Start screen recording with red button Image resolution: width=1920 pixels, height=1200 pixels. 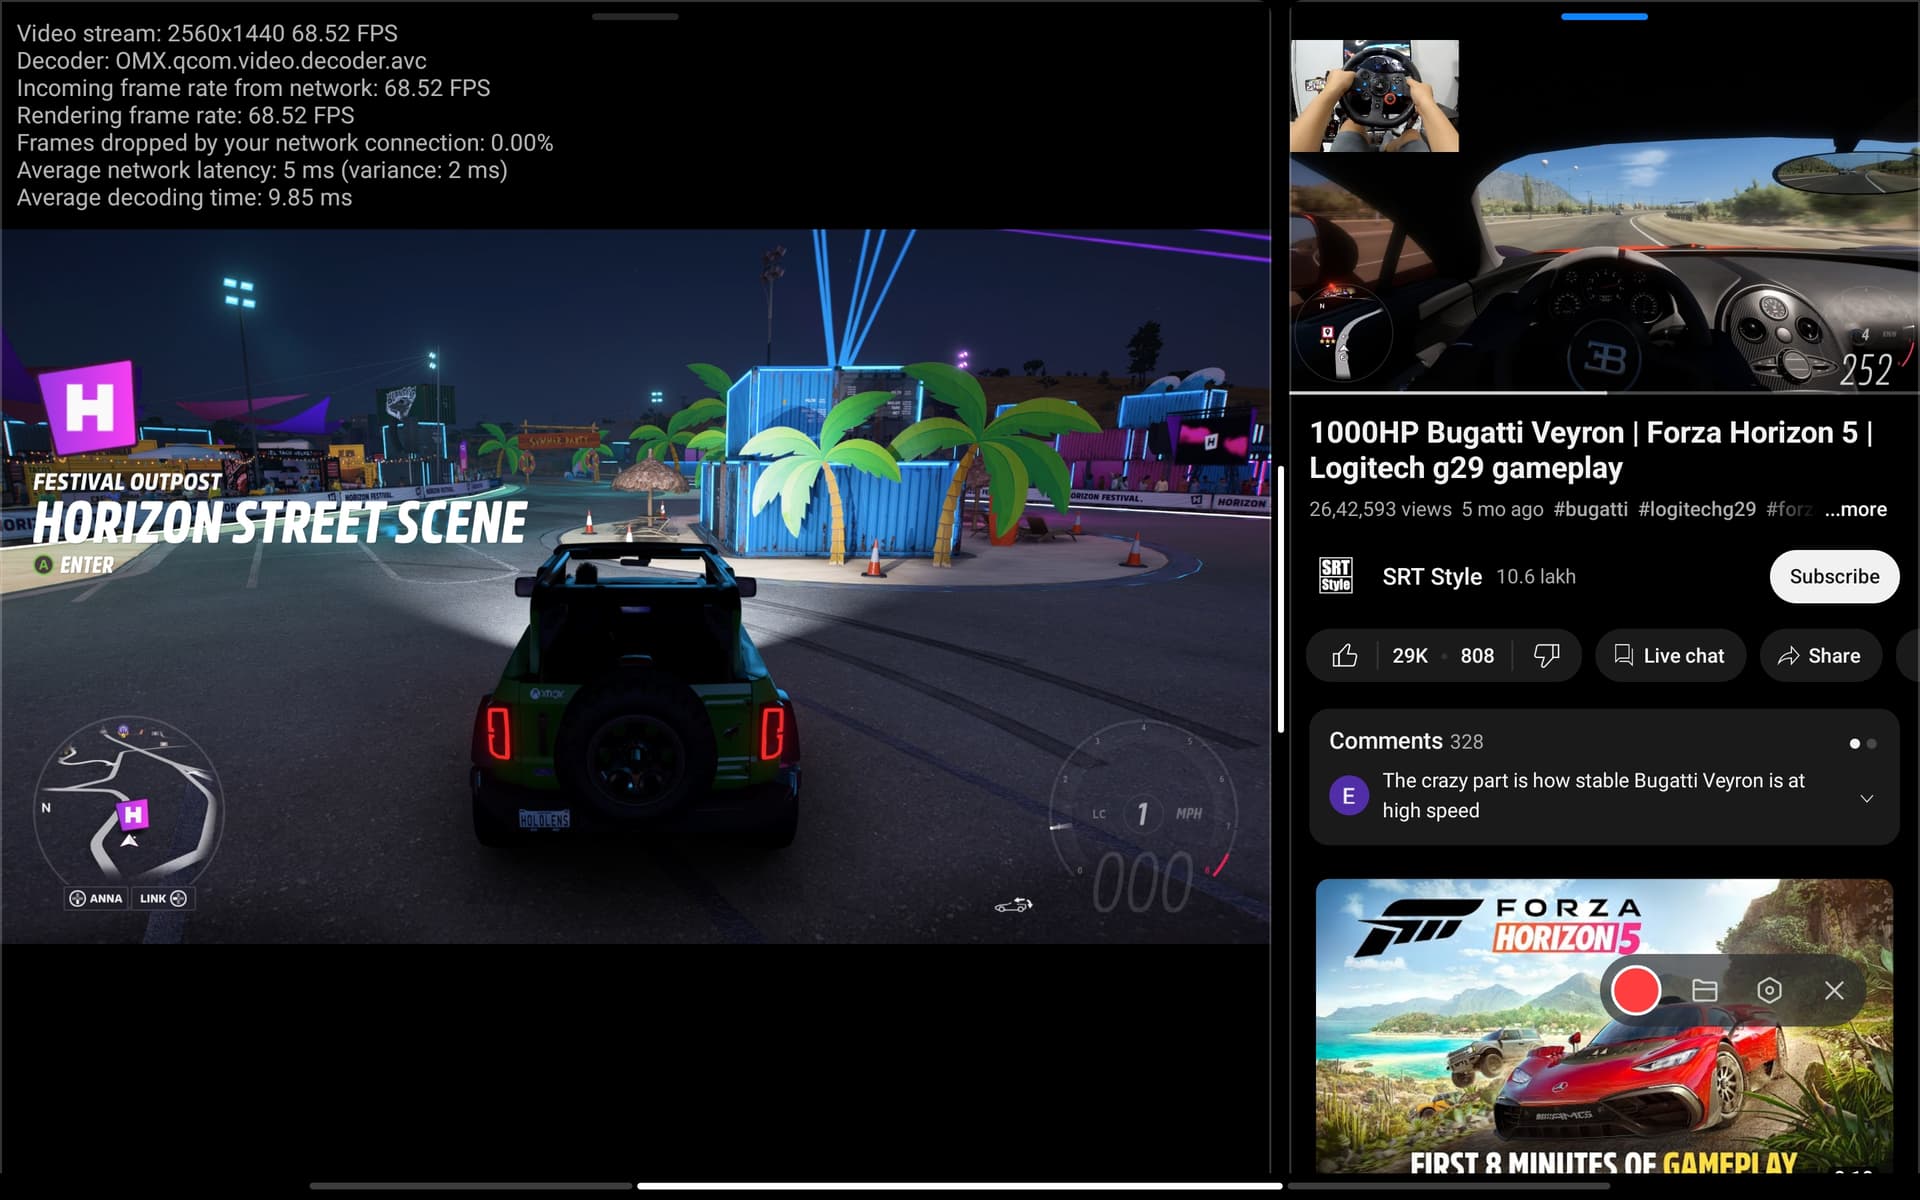1636,990
